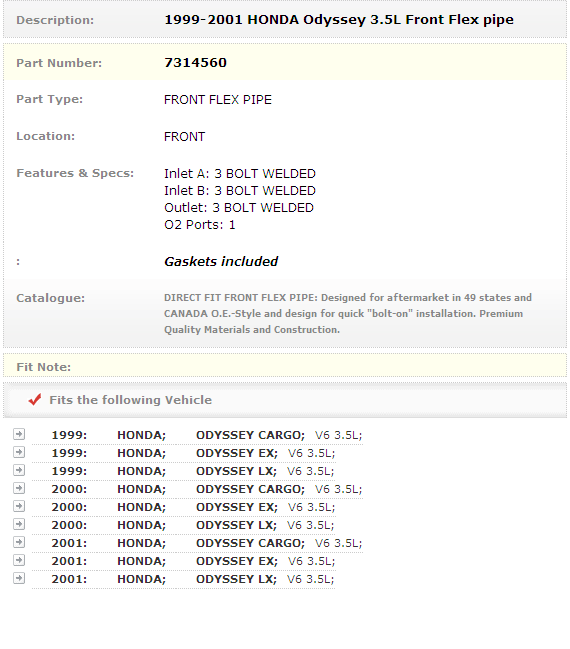Screen dimensions: 570x649
Task: Click the Fit Note section bar
Action: 285,365
